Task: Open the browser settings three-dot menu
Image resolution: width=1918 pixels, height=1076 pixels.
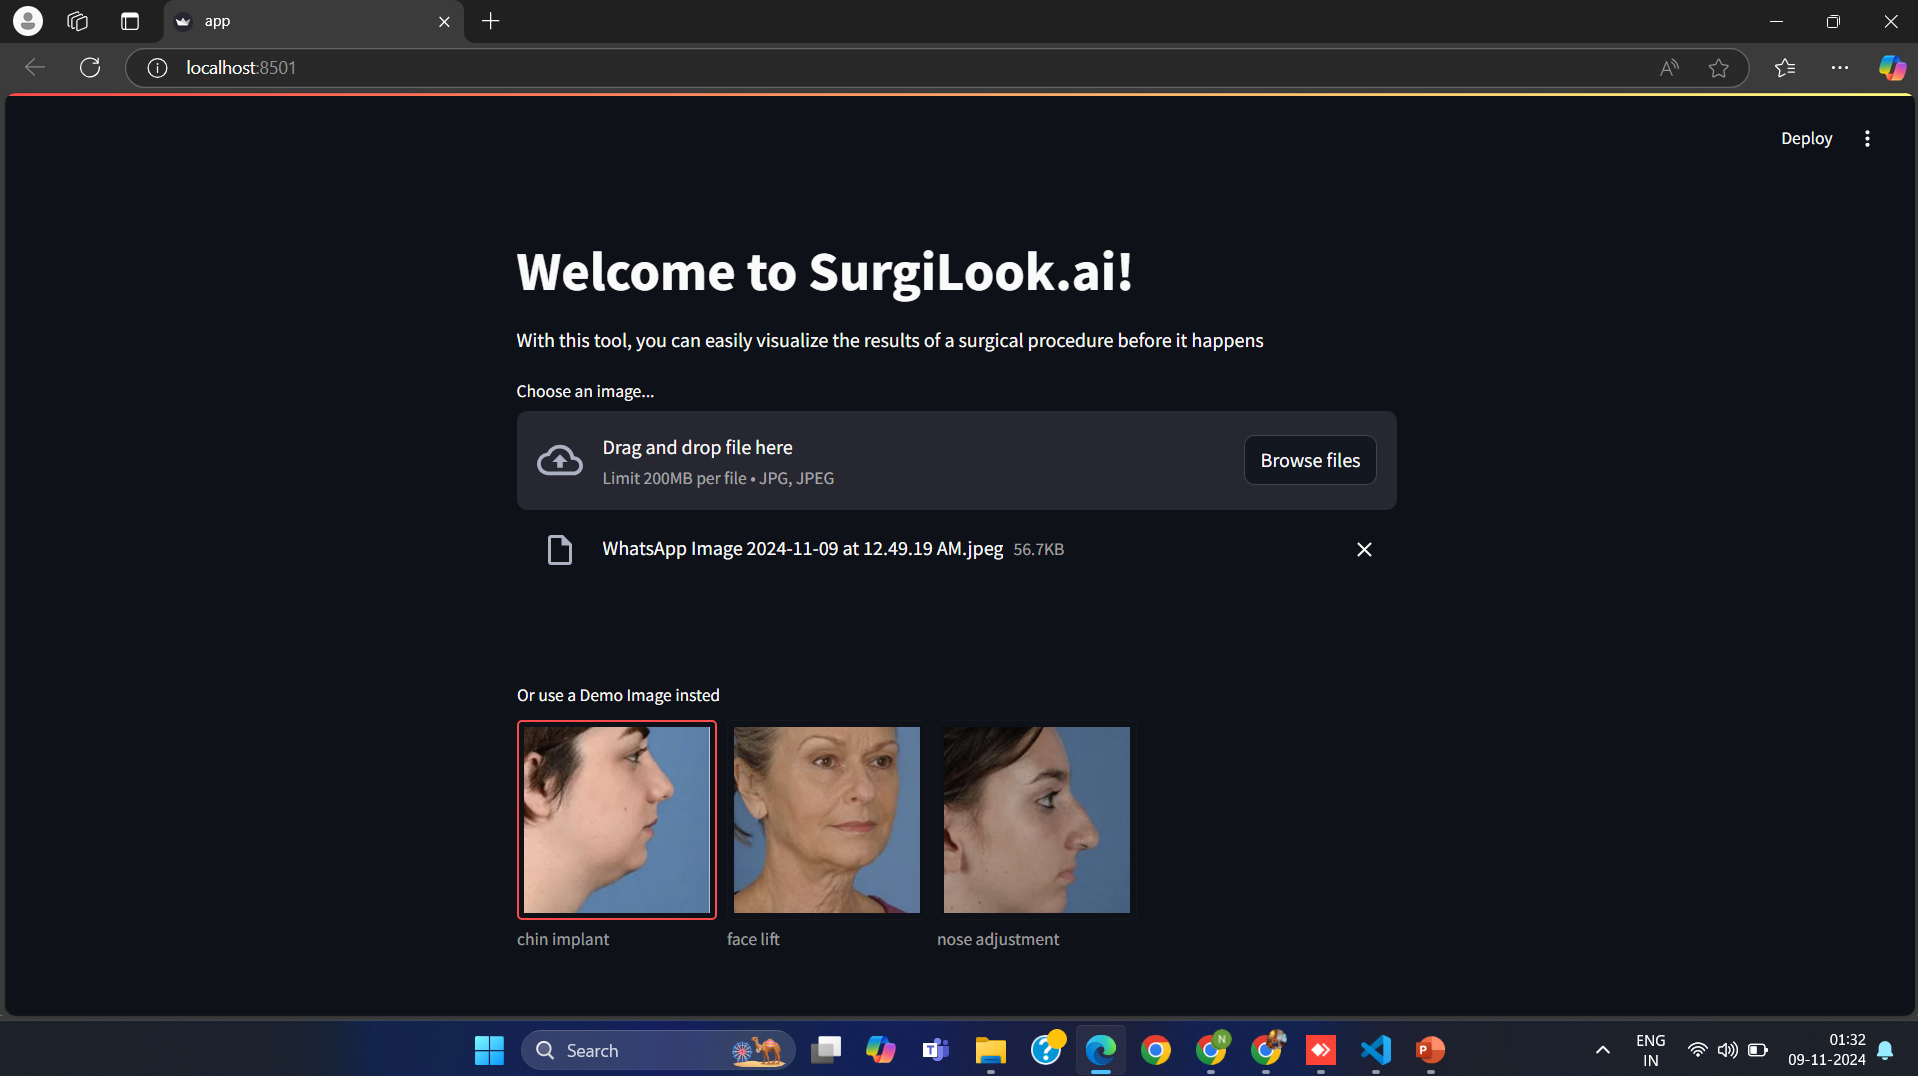Action: coord(1842,67)
